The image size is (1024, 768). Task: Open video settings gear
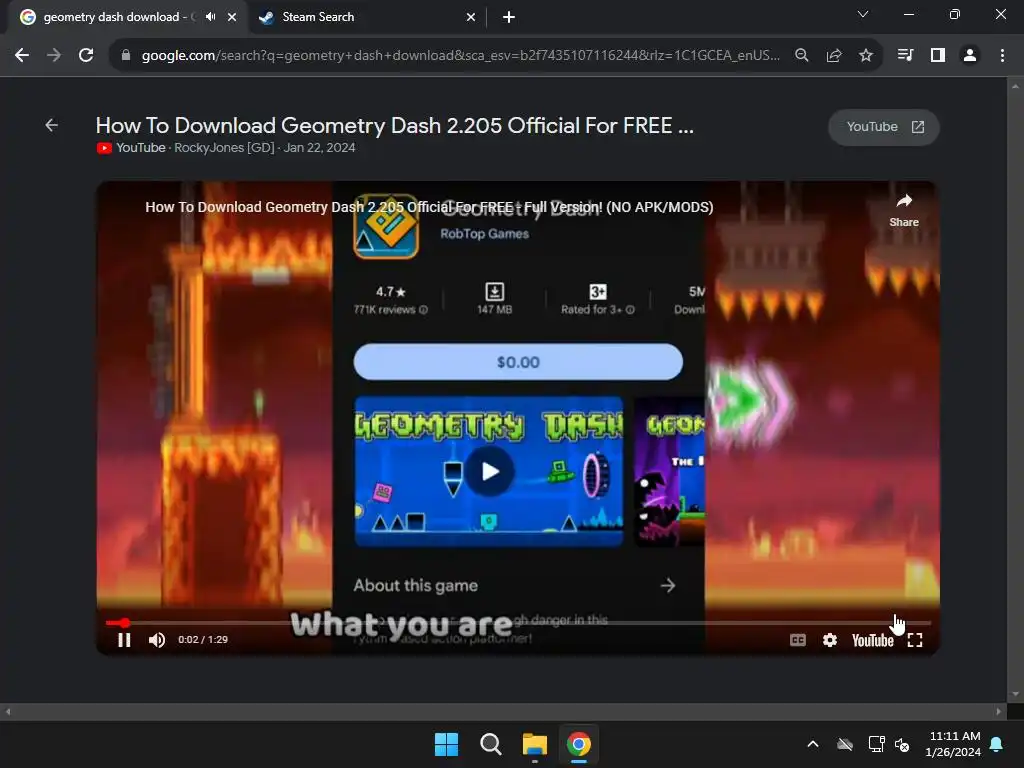[829, 640]
